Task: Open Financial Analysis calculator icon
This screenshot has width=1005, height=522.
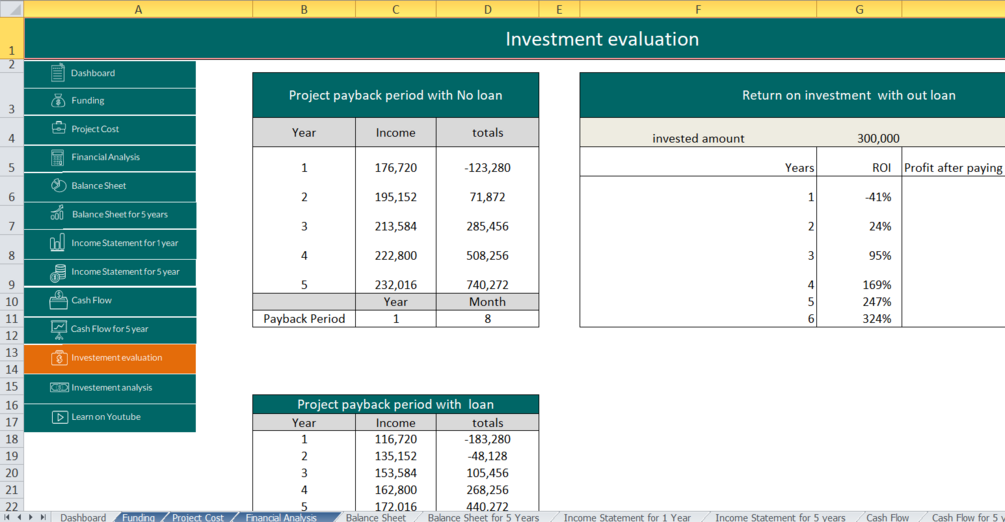Action: pyautogui.click(x=58, y=157)
